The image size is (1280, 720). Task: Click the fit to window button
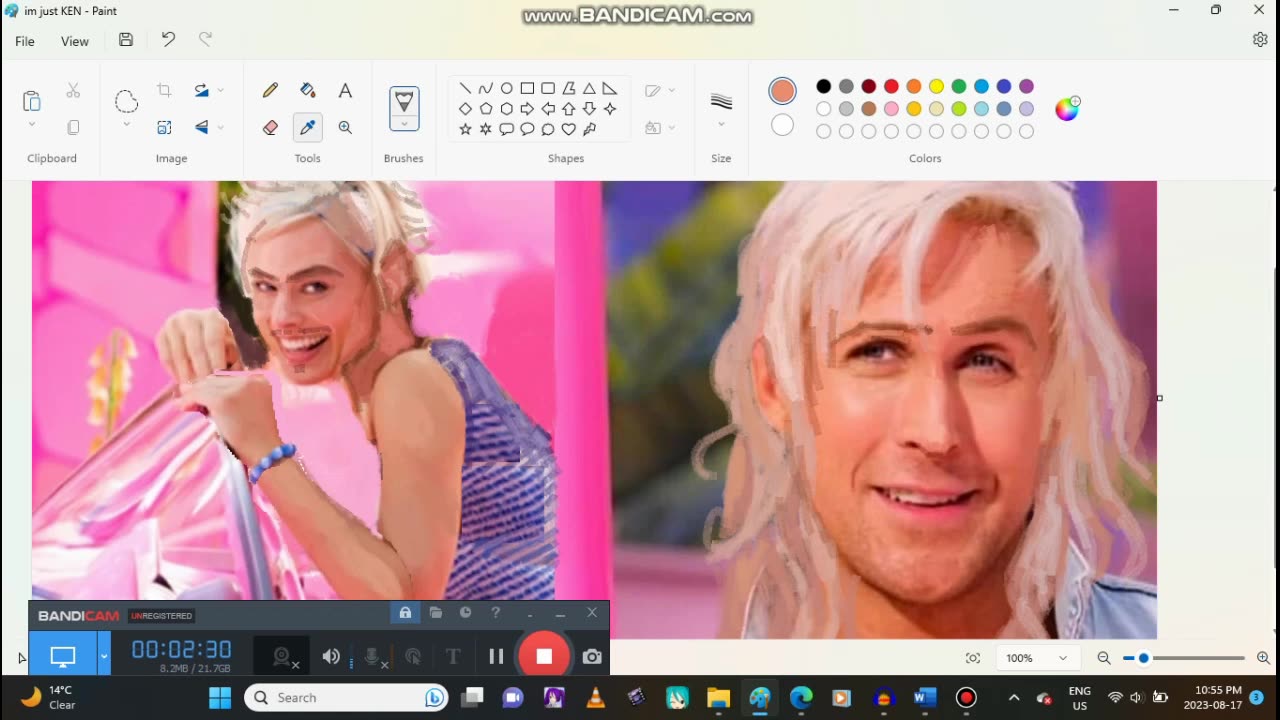pyautogui.click(x=973, y=658)
